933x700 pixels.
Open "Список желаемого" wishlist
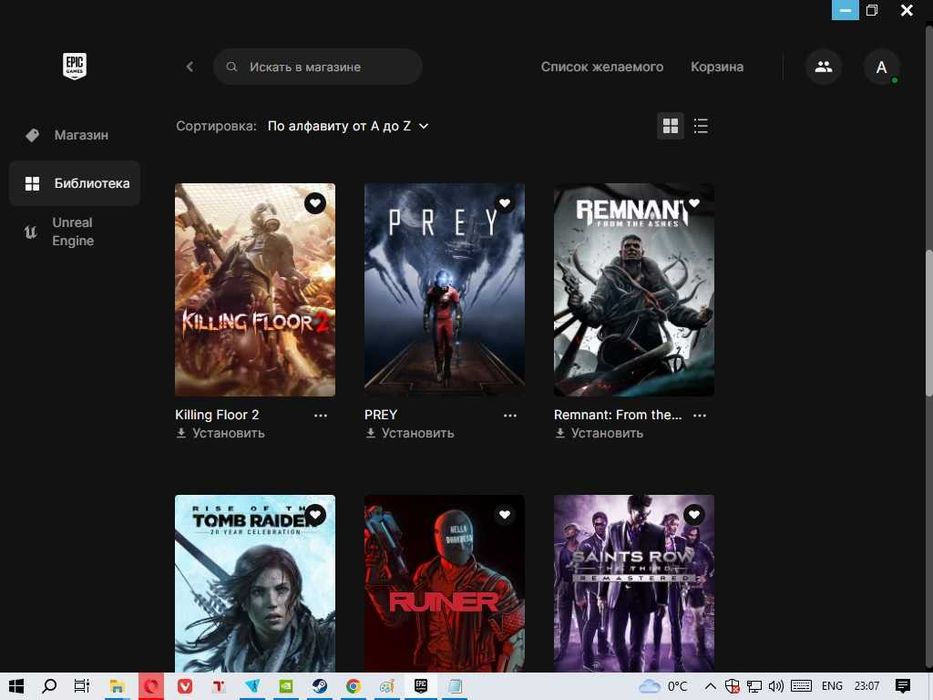(x=602, y=67)
